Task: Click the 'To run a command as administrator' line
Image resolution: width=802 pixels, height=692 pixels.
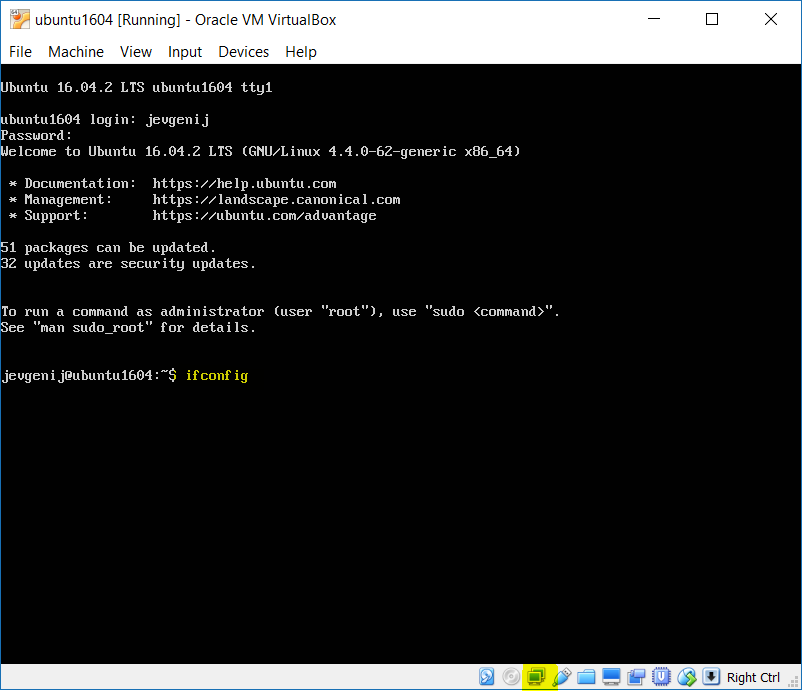Action: click(x=280, y=311)
